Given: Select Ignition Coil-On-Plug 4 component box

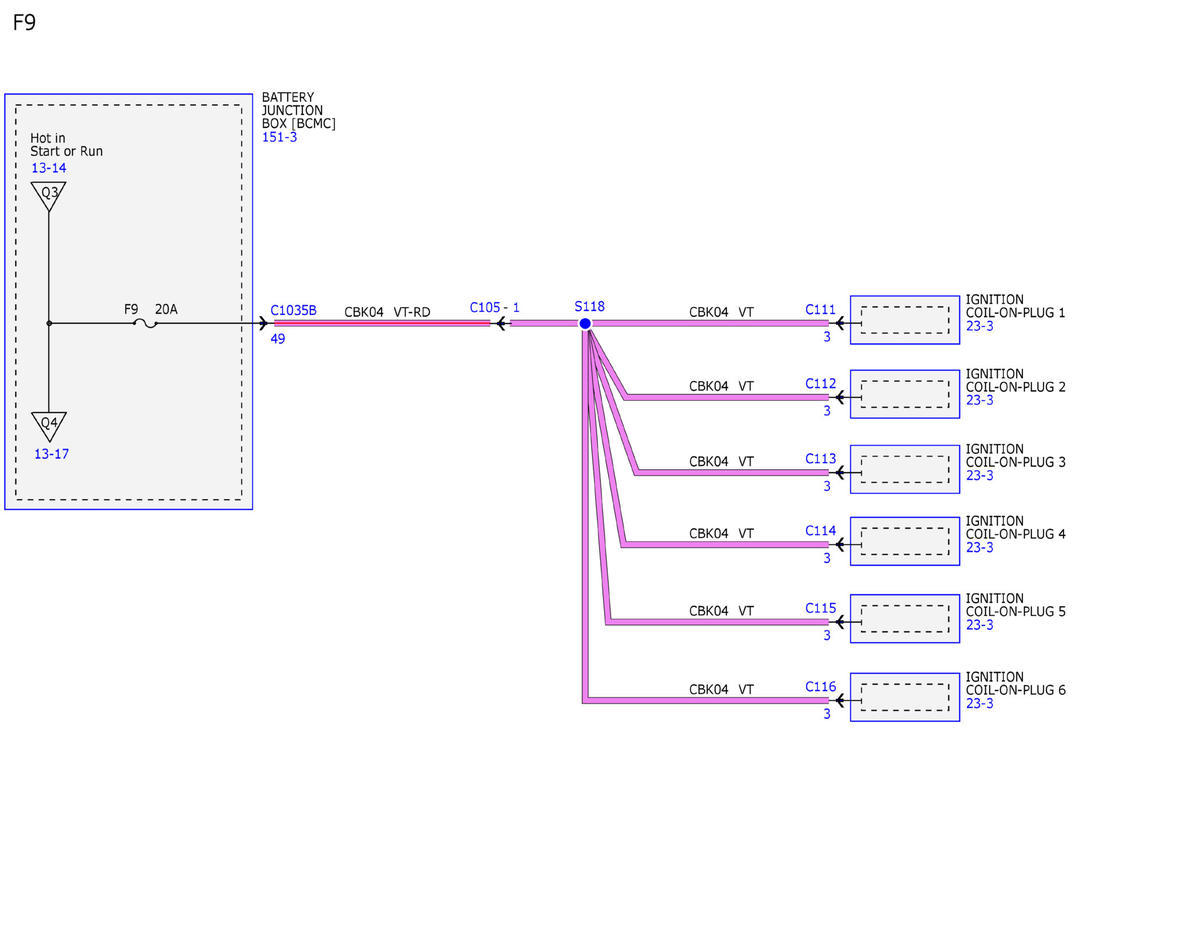Looking at the screenshot, I should (905, 541).
